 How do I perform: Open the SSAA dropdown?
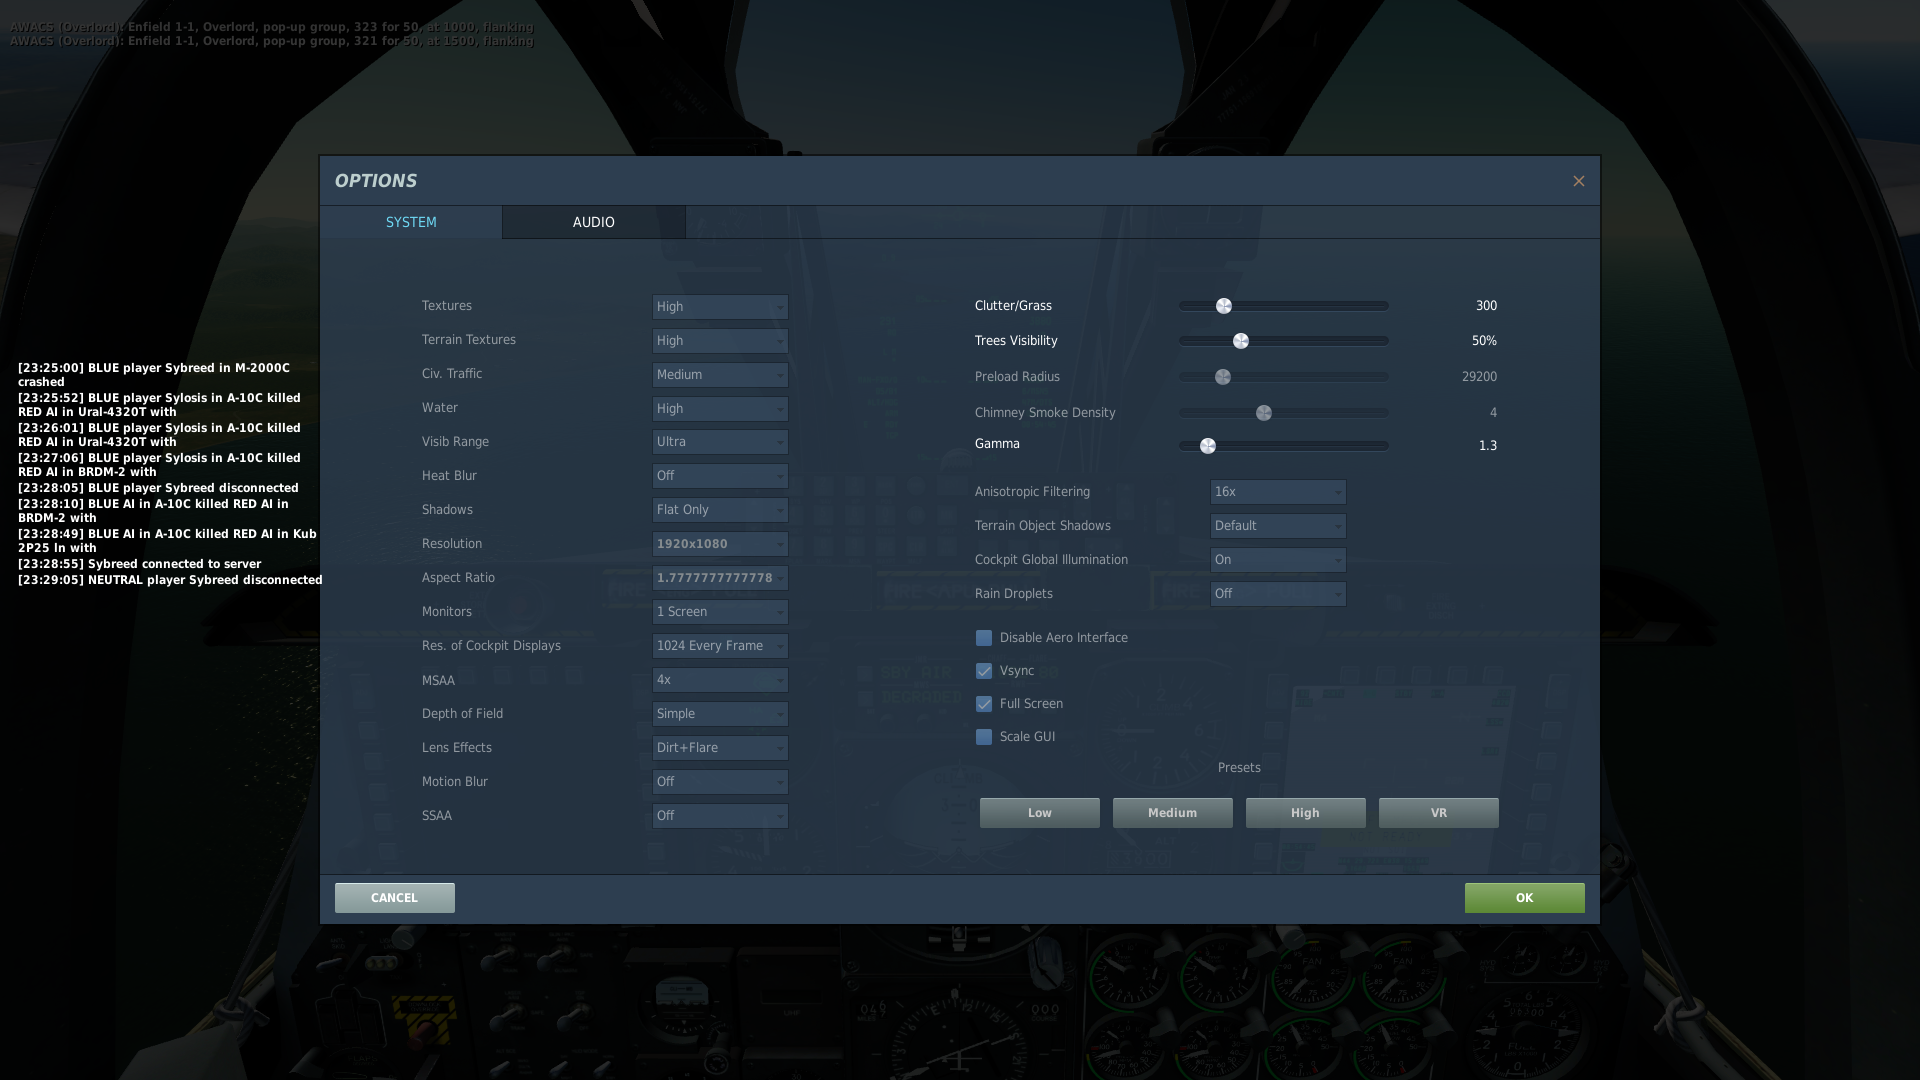pyautogui.click(x=720, y=816)
